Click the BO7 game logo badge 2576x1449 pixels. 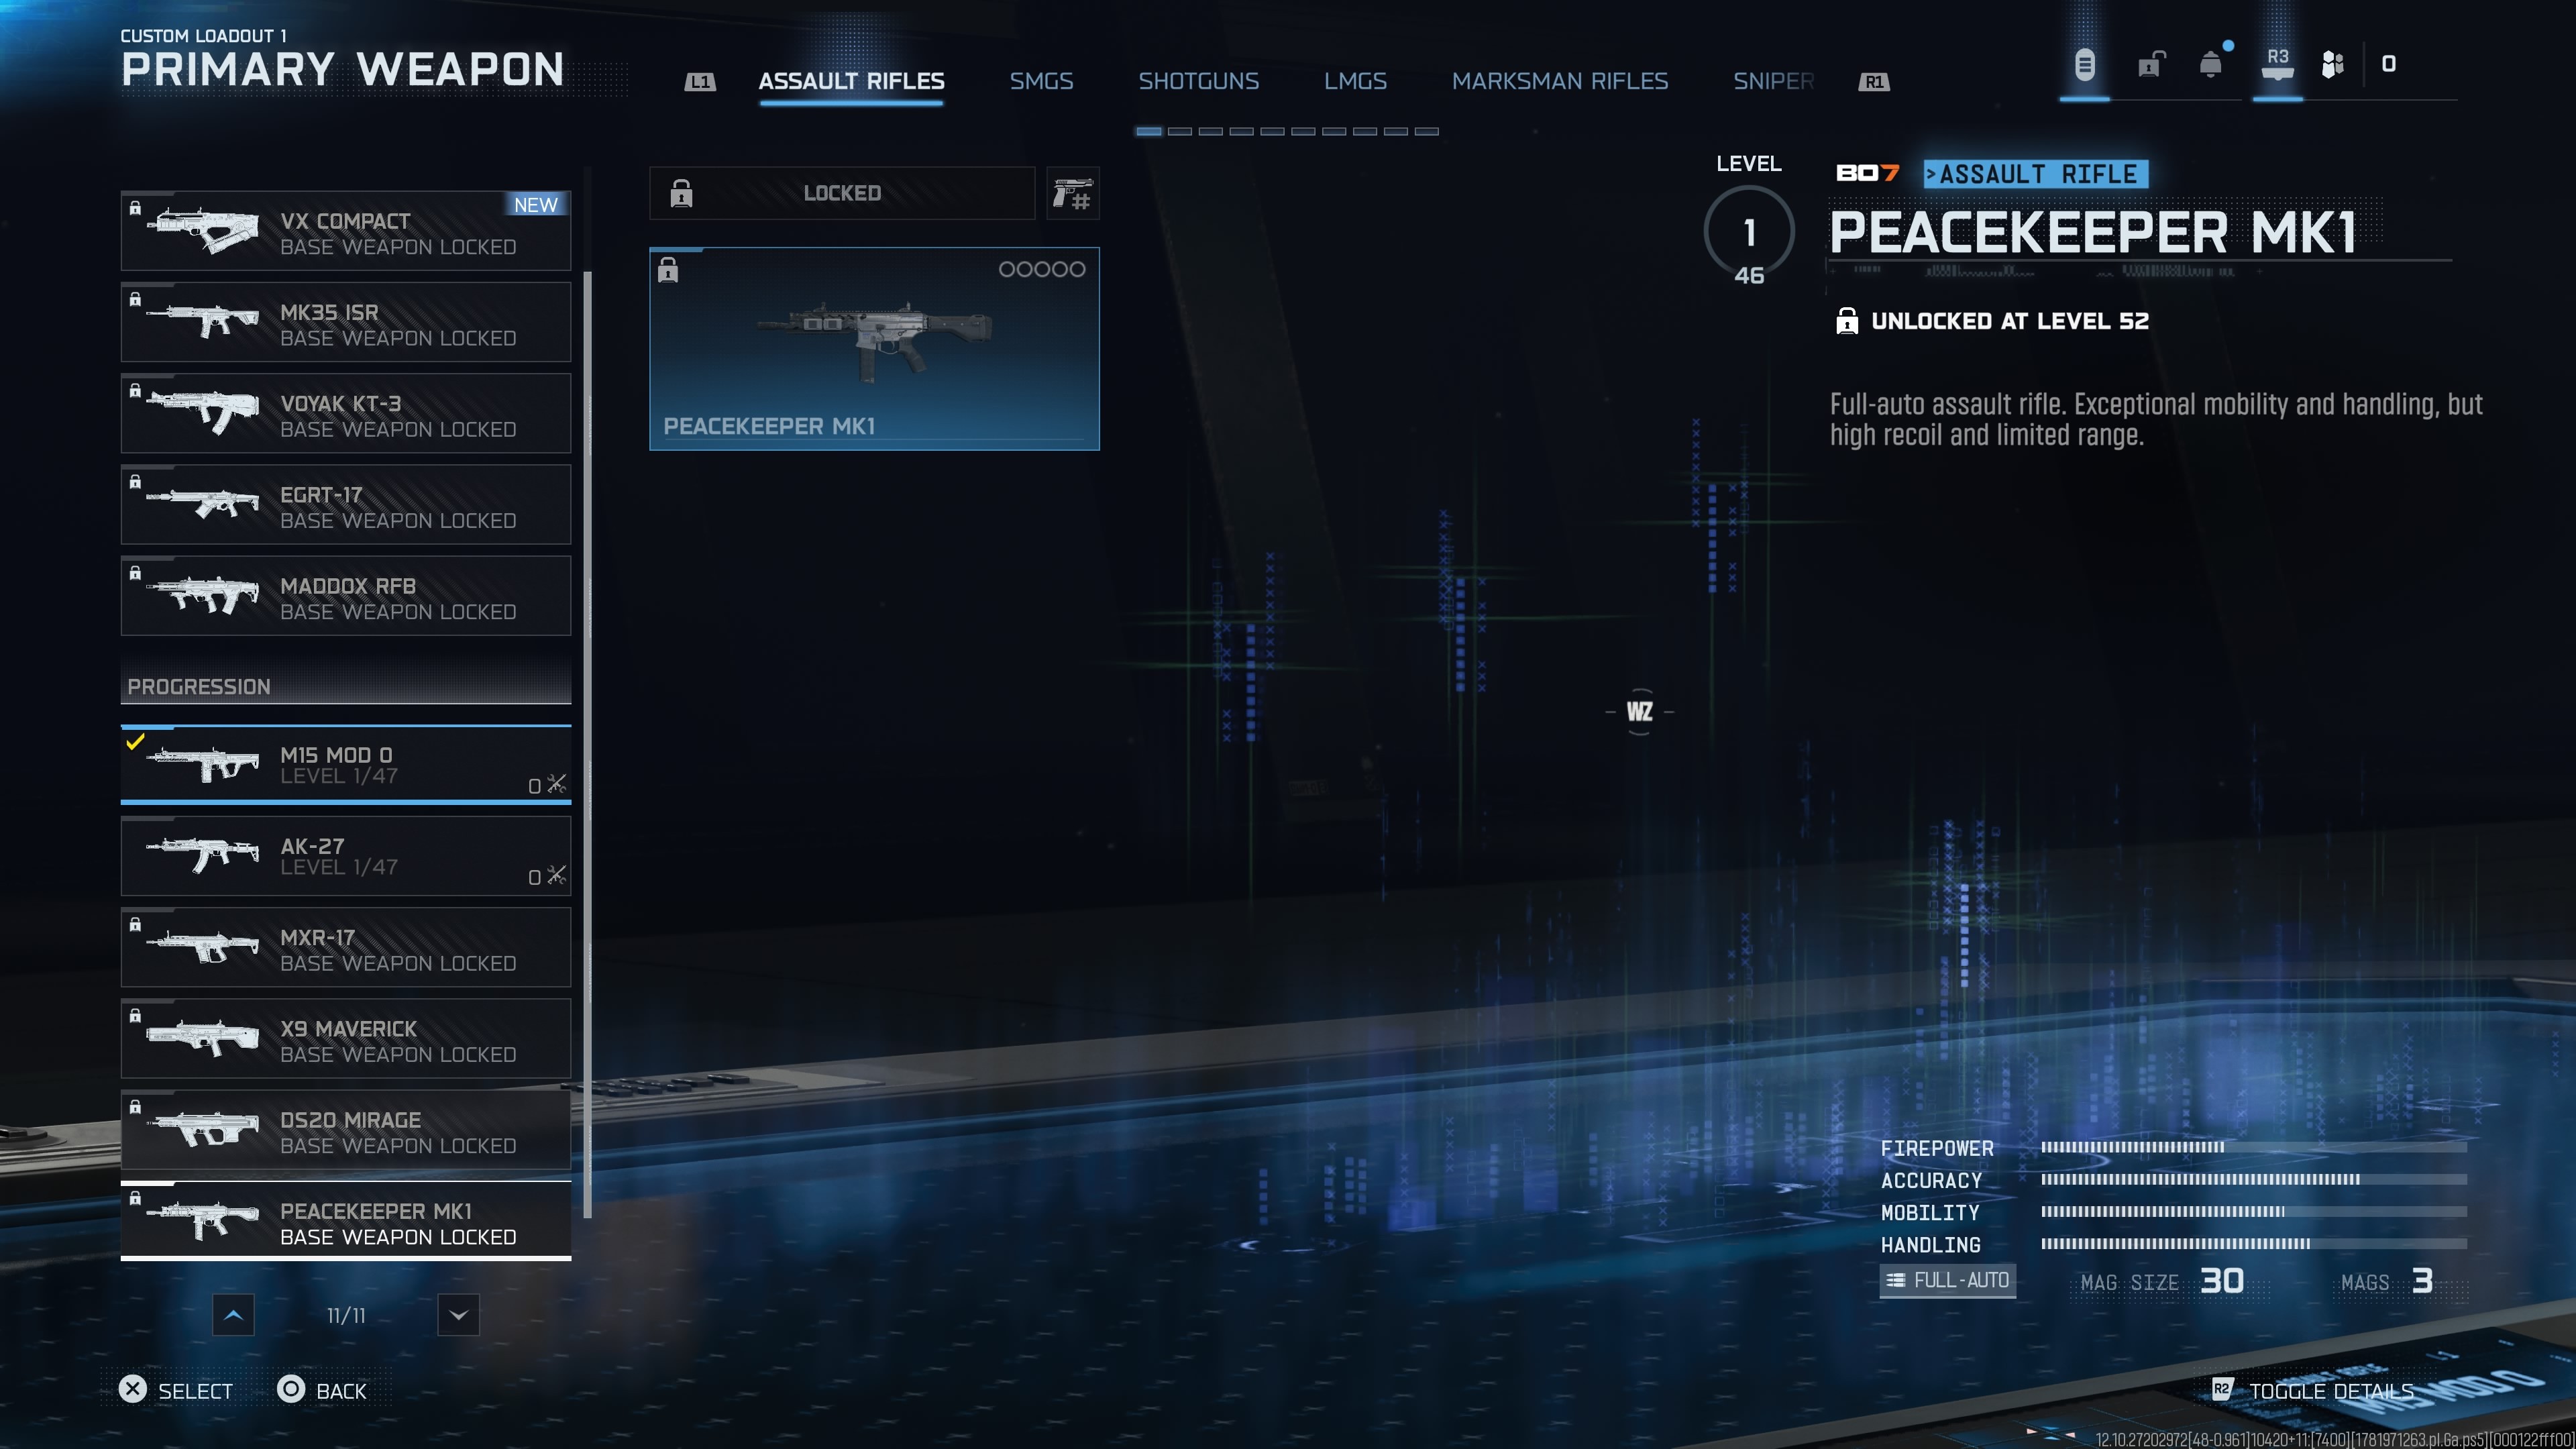[x=1867, y=174]
